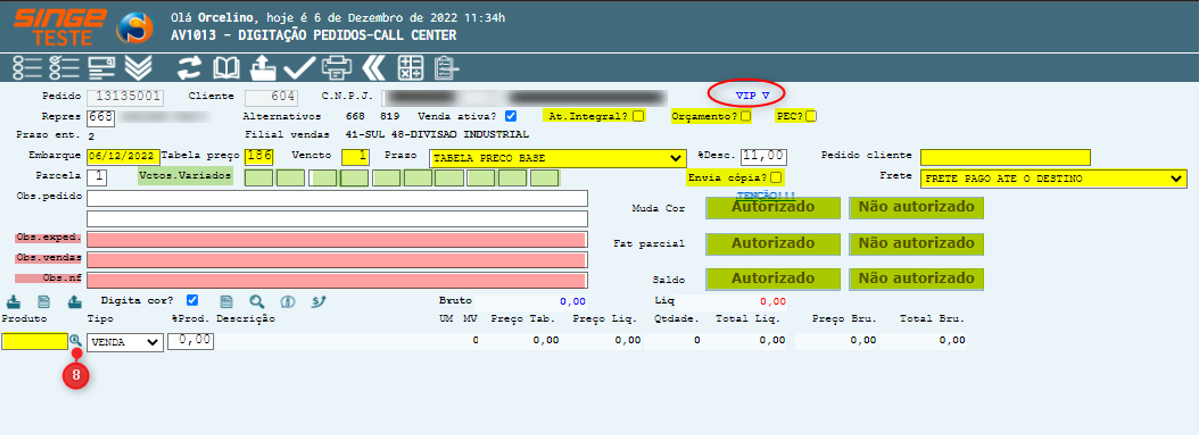Image resolution: width=1199 pixels, height=435 pixels.
Task: Click the printer icon in the toolbar
Action: 335,68
